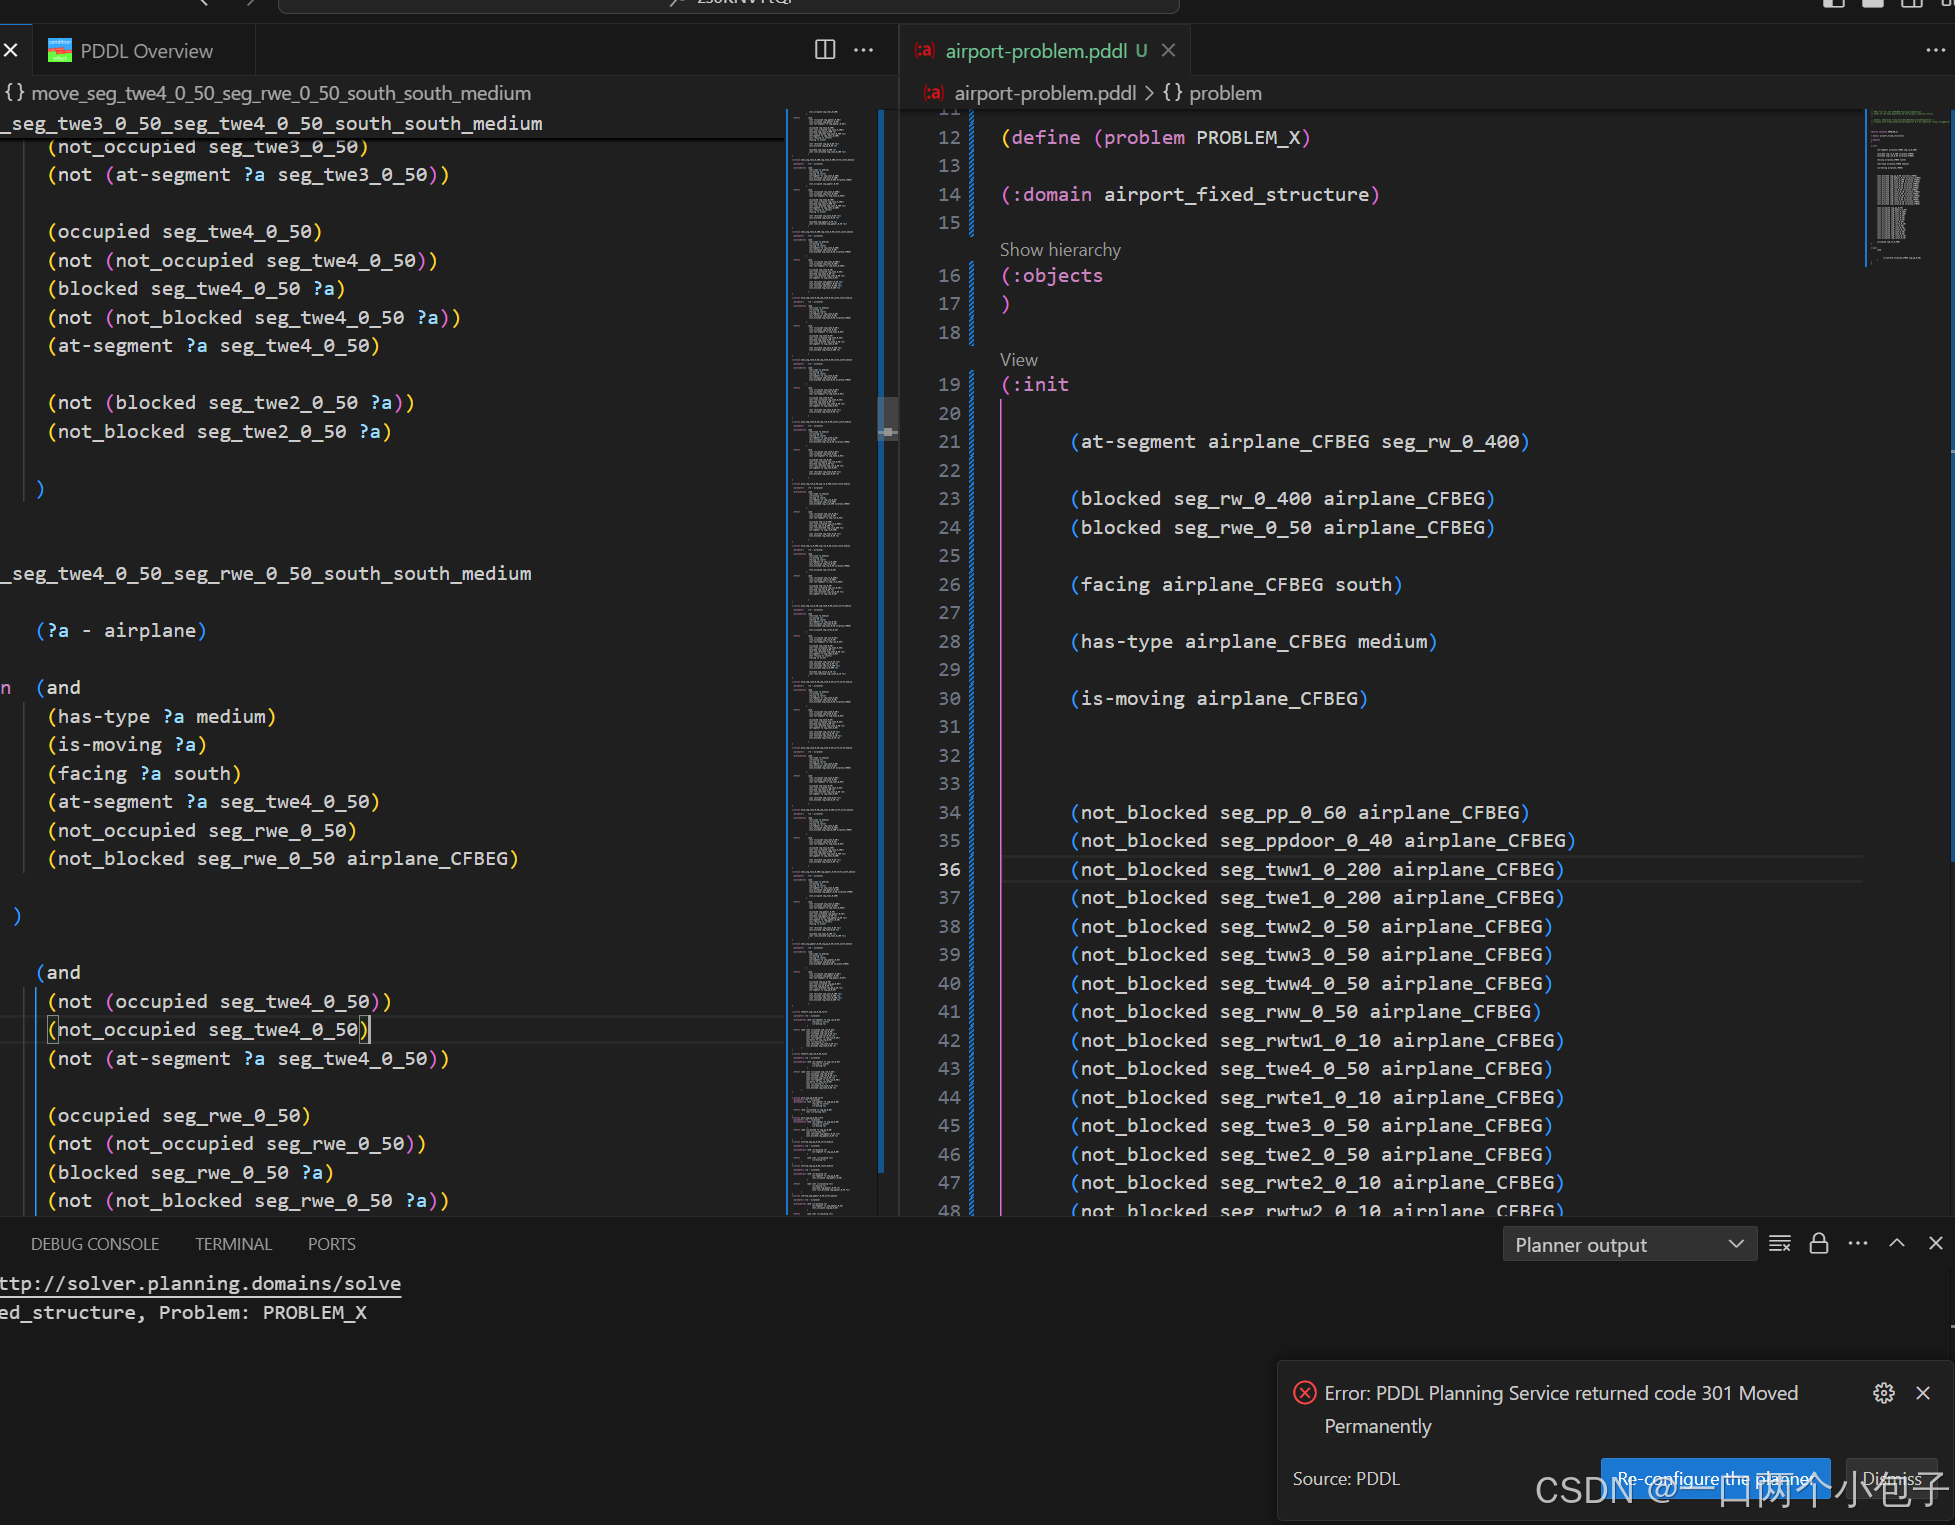This screenshot has width=1955, height=1525.
Task: Click problem breadcrumb symbol
Action: pos(1224,93)
